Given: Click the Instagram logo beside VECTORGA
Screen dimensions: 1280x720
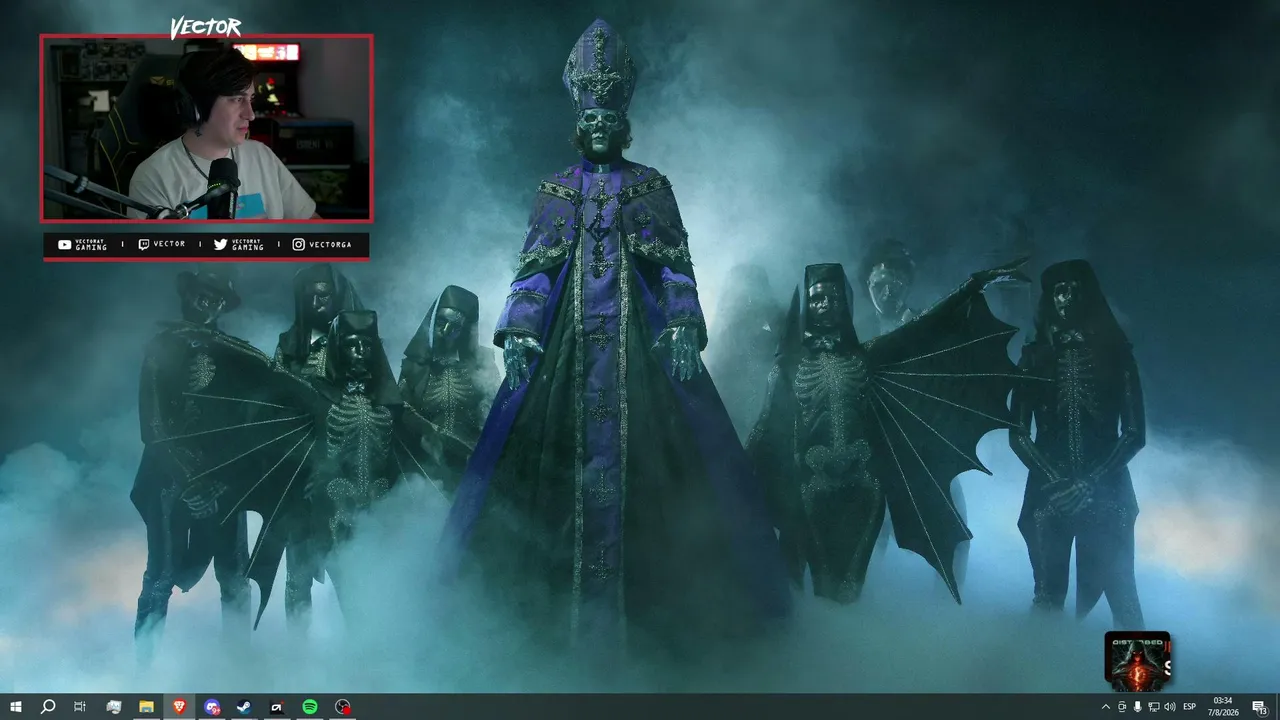Looking at the screenshot, I should pos(299,245).
